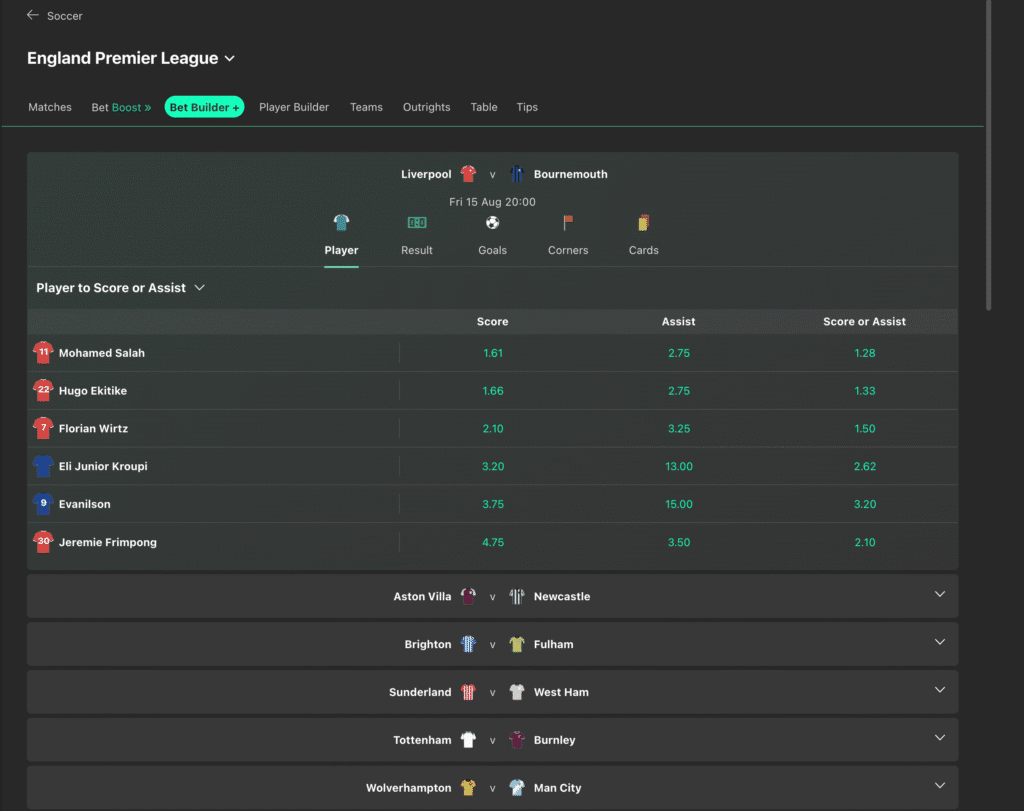Click Sunderland red striped shirt icon
The image size is (1024, 811).
coord(468,692)
